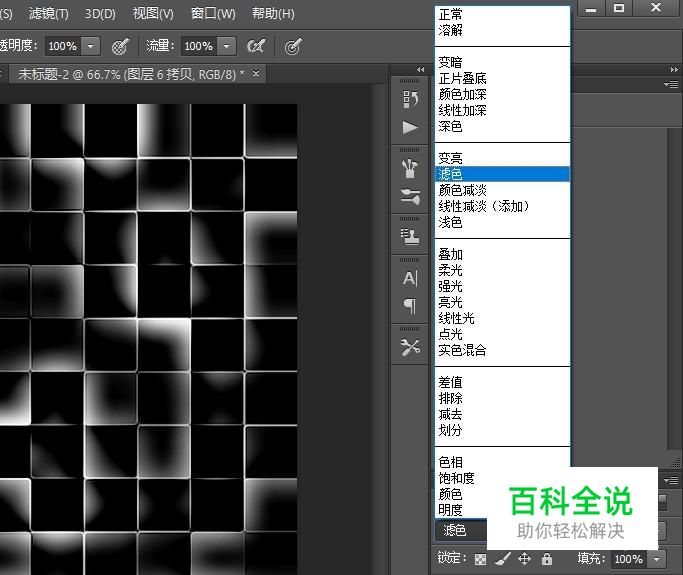Open layers panel options menu icon

pos(671,480)
